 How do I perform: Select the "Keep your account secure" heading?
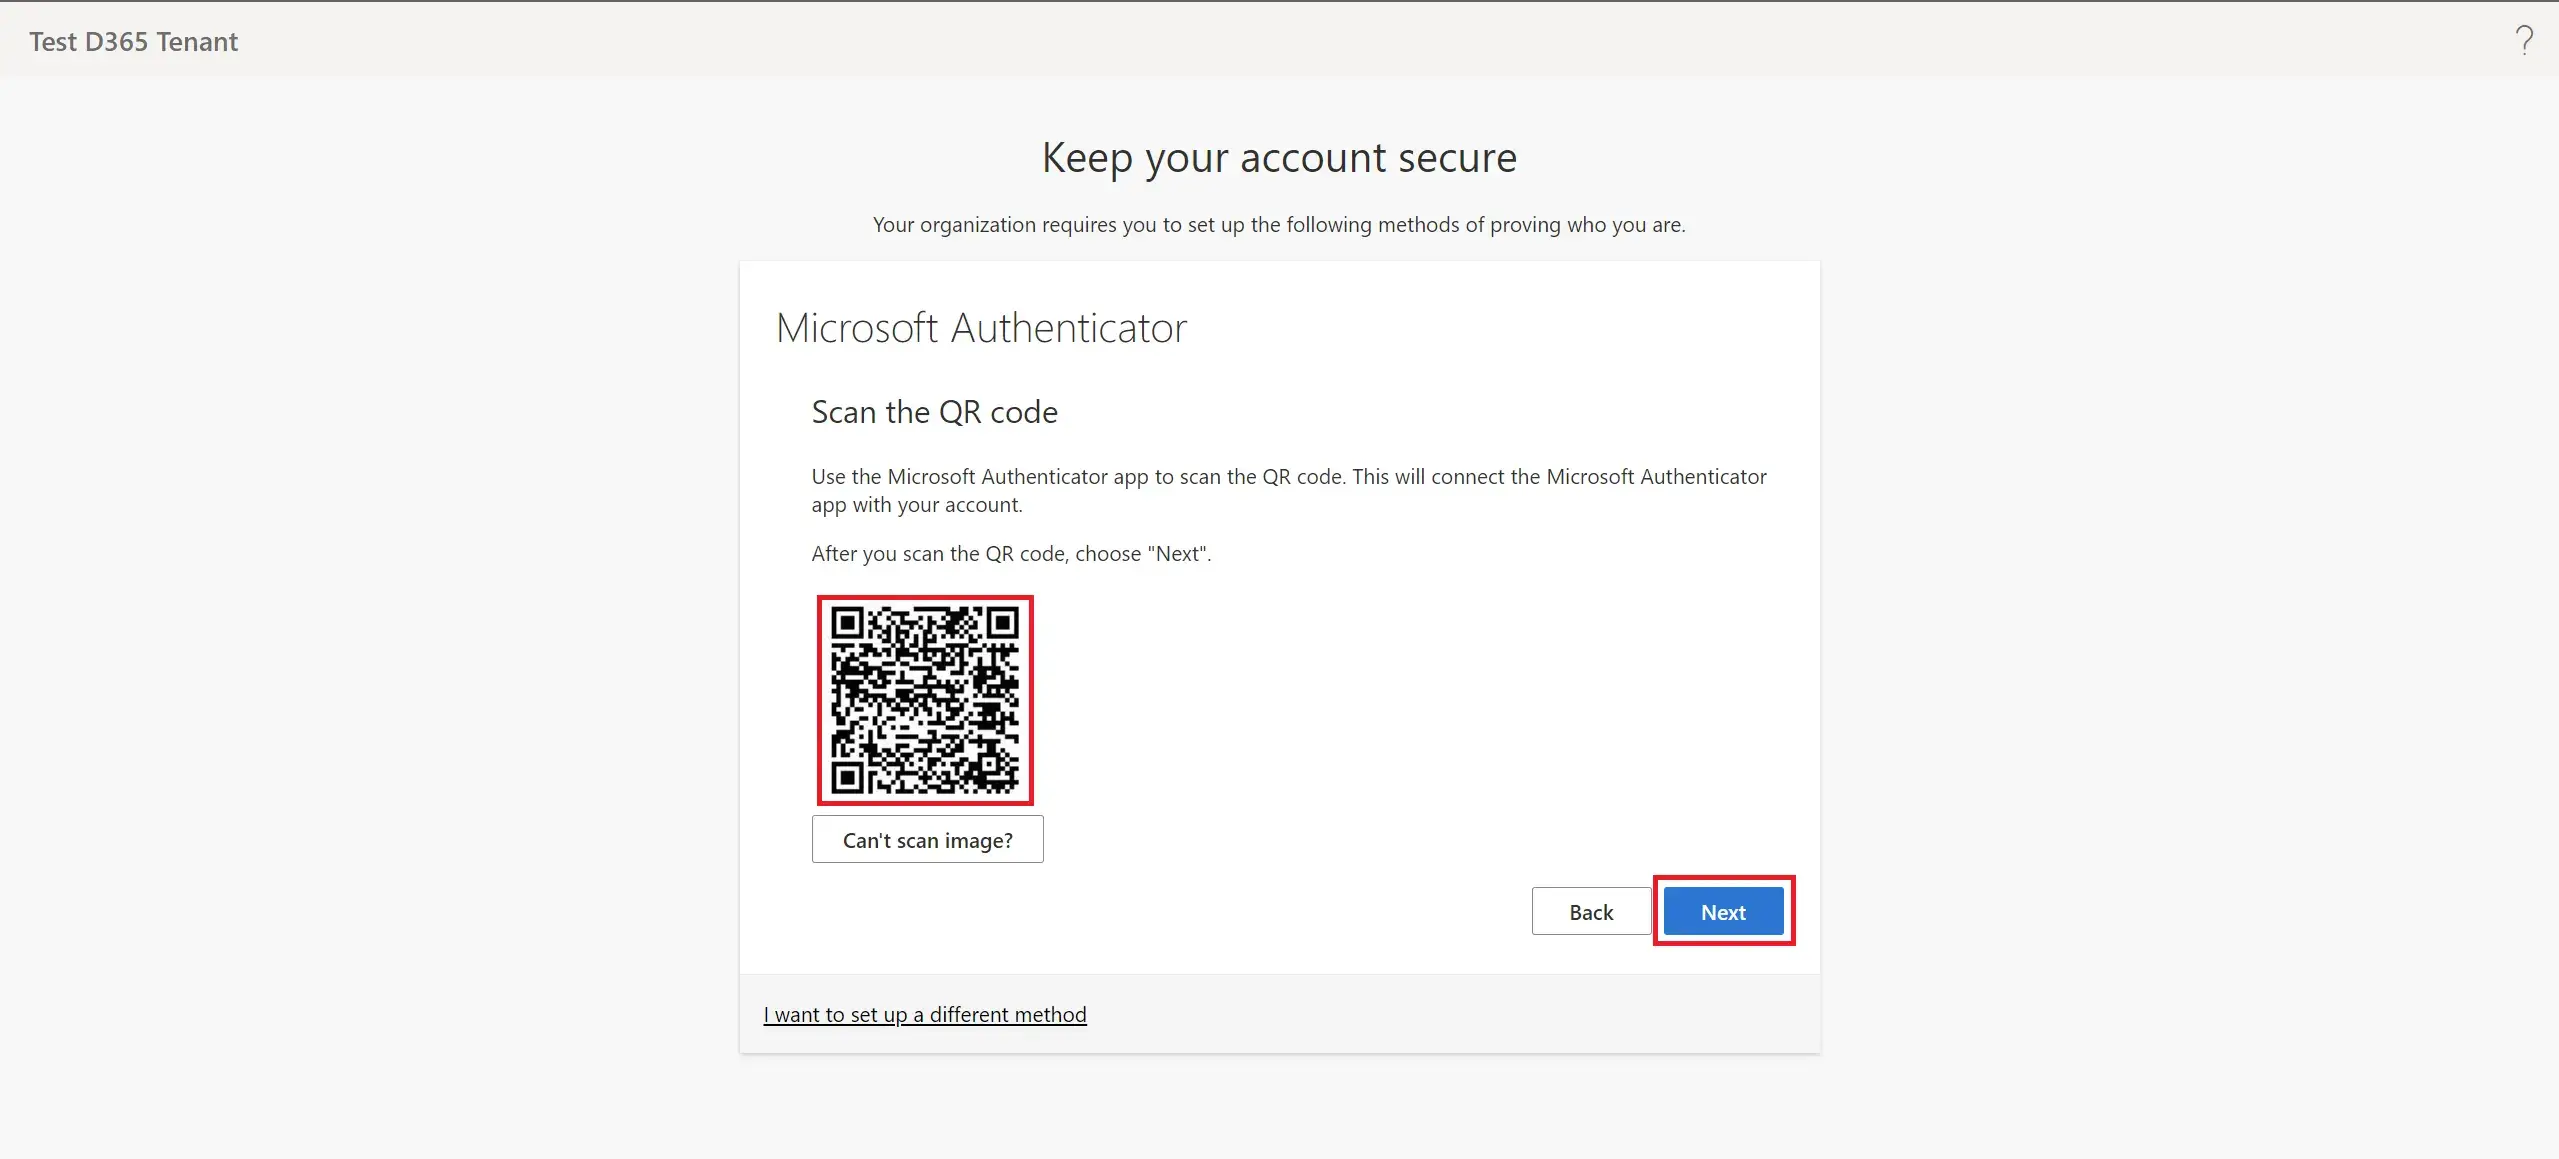point(1279,158)
